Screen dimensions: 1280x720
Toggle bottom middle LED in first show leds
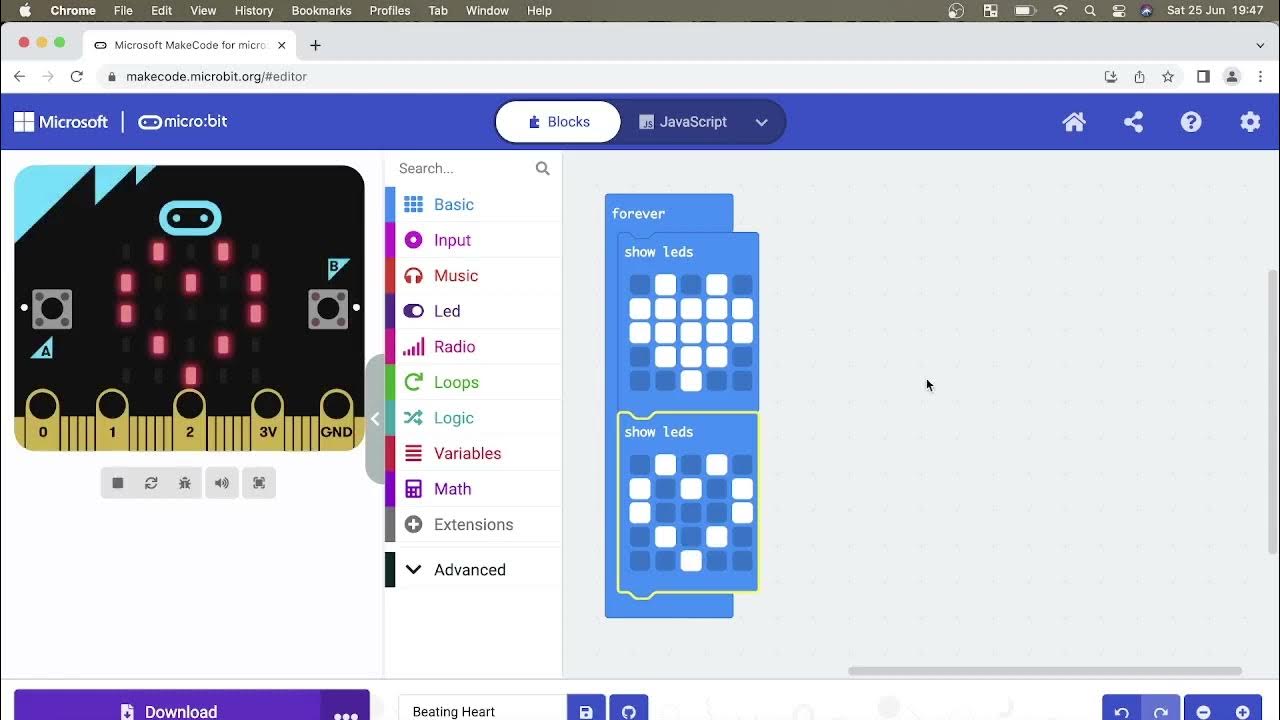691,381
